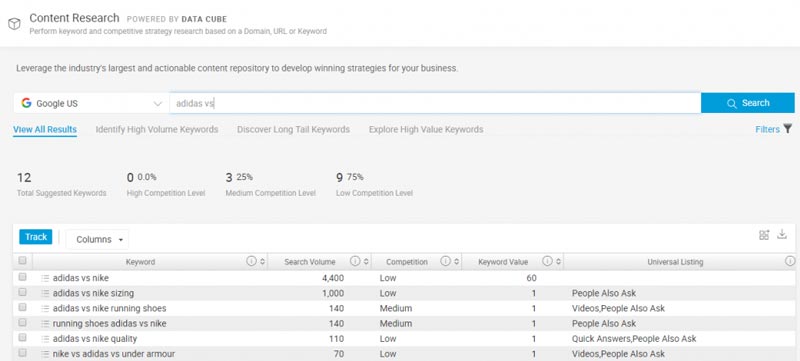Screen dimensions: 800x361
Task: Switch to View All Results tab
Action: pos(45,130)
